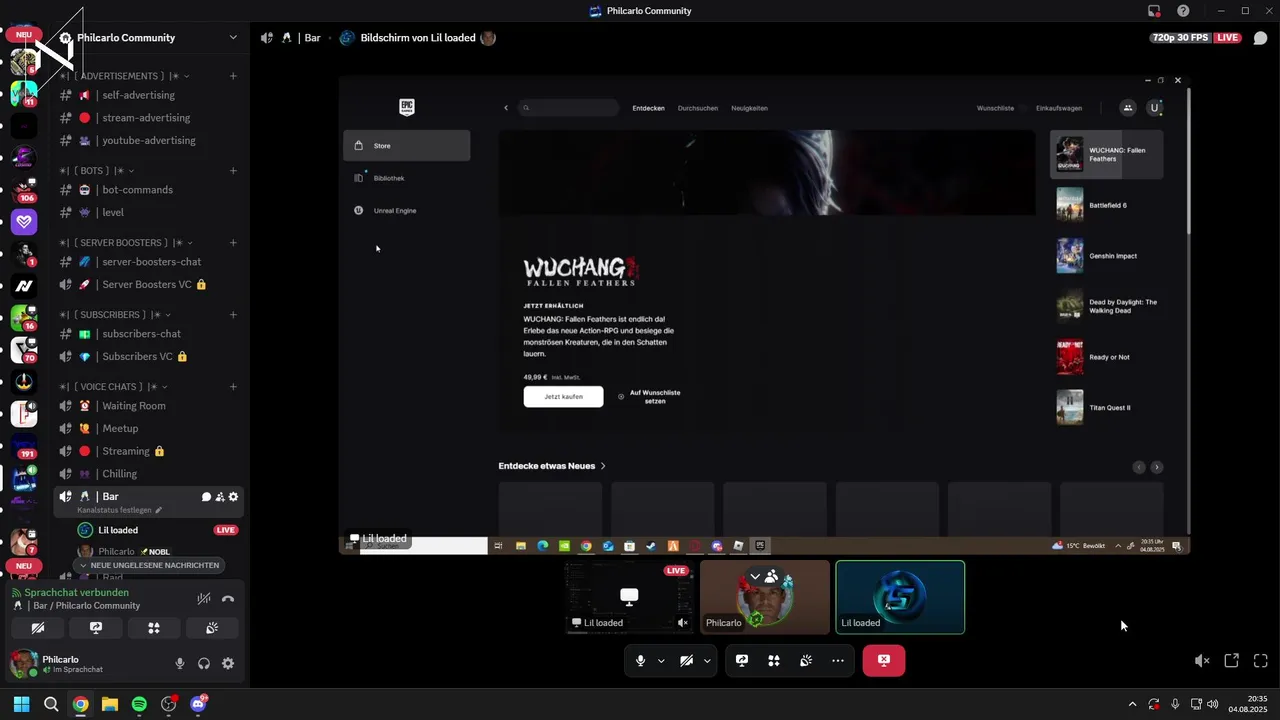The width and height of the screenshot is (1280, 720).
Task: Collapse the participants strip arrow
Action: [x=755, y=577]
